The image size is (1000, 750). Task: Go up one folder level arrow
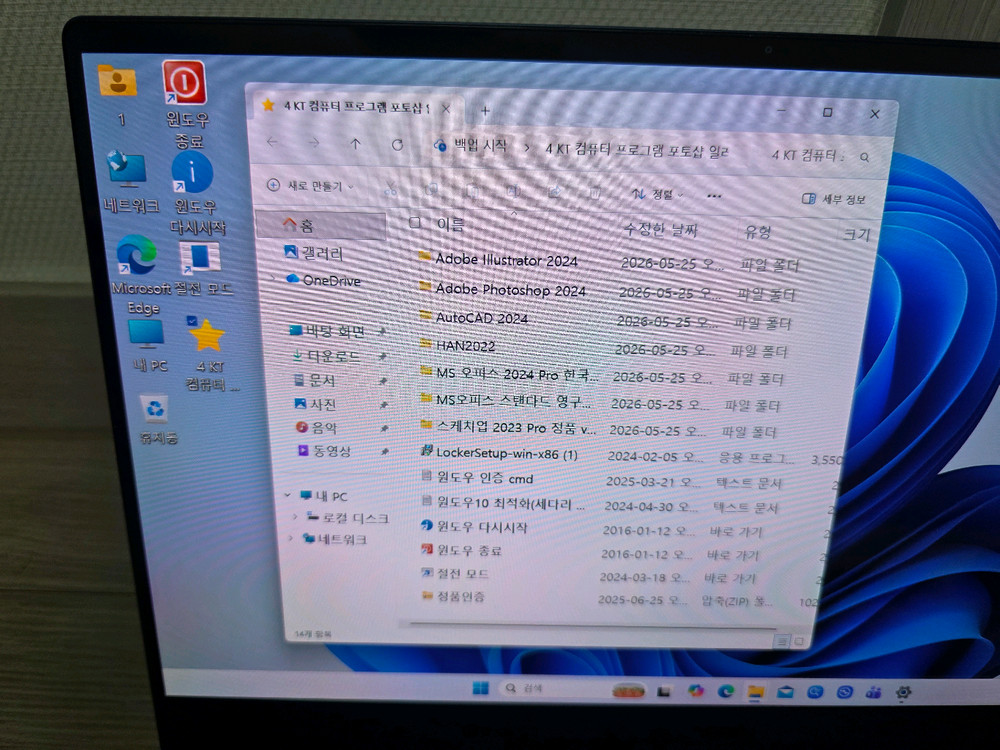point(355,143)
